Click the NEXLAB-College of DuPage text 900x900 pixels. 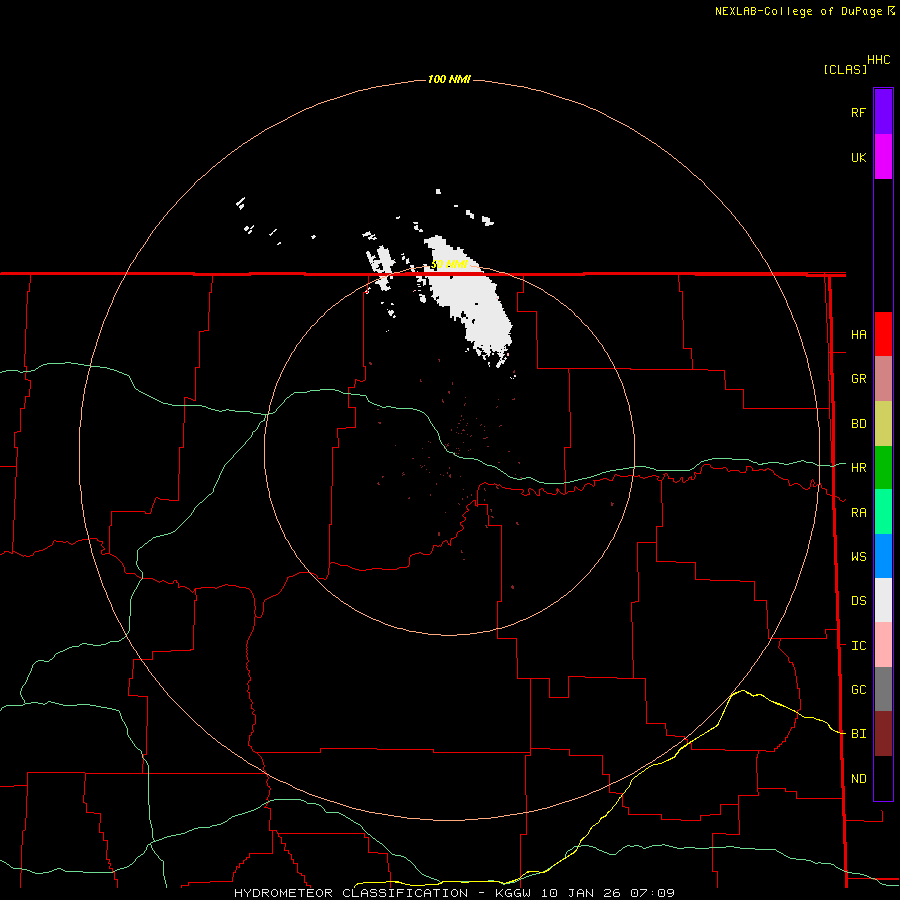(798, 11)
